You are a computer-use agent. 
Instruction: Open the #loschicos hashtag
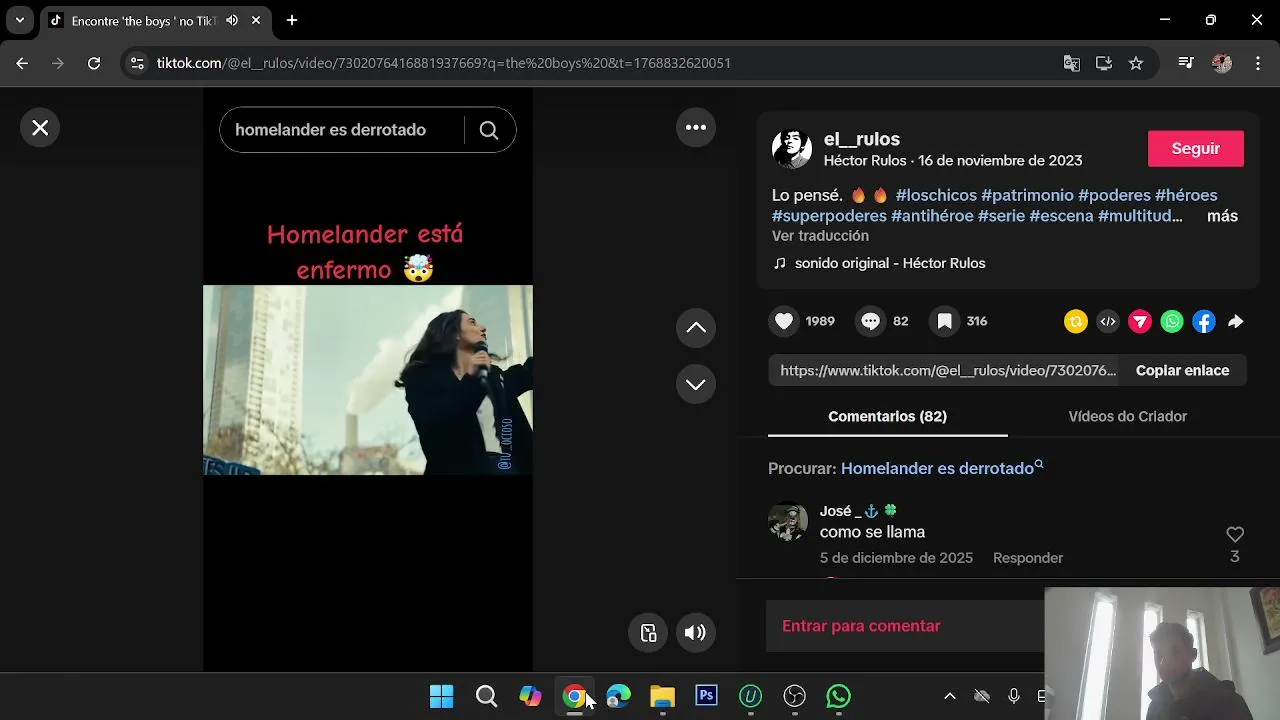point(936,195)
